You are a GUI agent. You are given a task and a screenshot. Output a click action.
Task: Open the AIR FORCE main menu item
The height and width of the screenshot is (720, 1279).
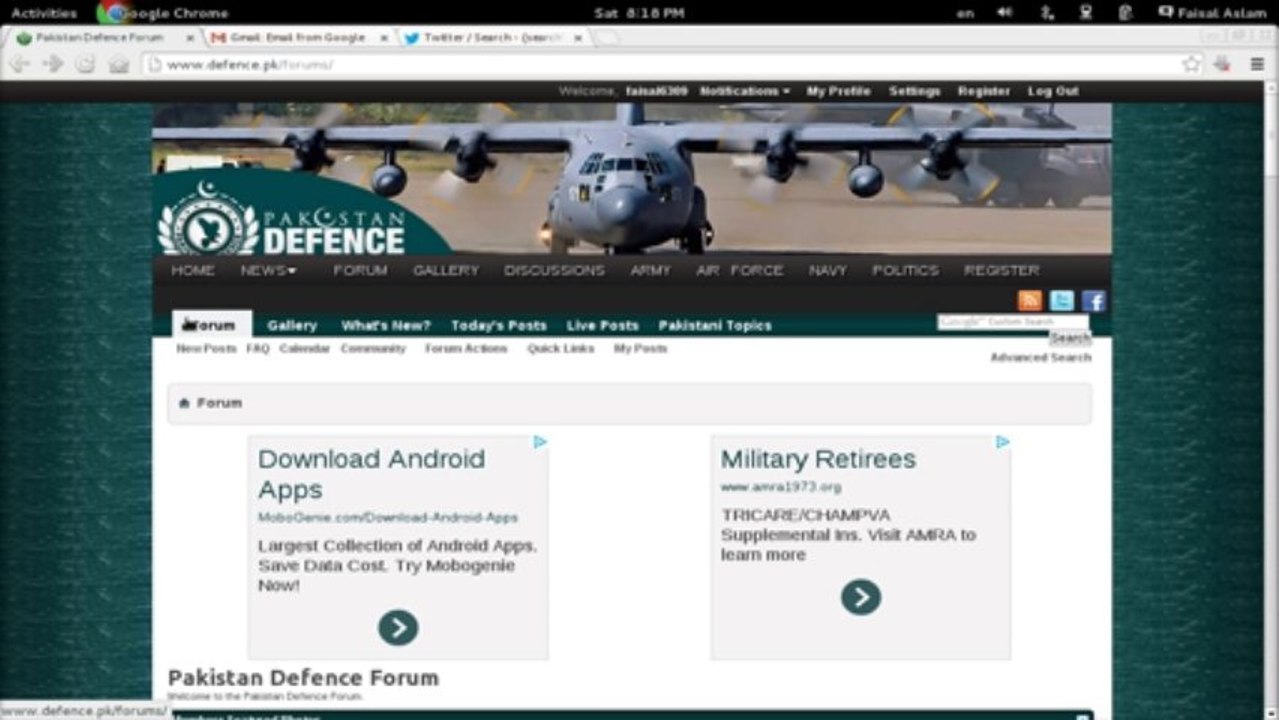(740, 270)
